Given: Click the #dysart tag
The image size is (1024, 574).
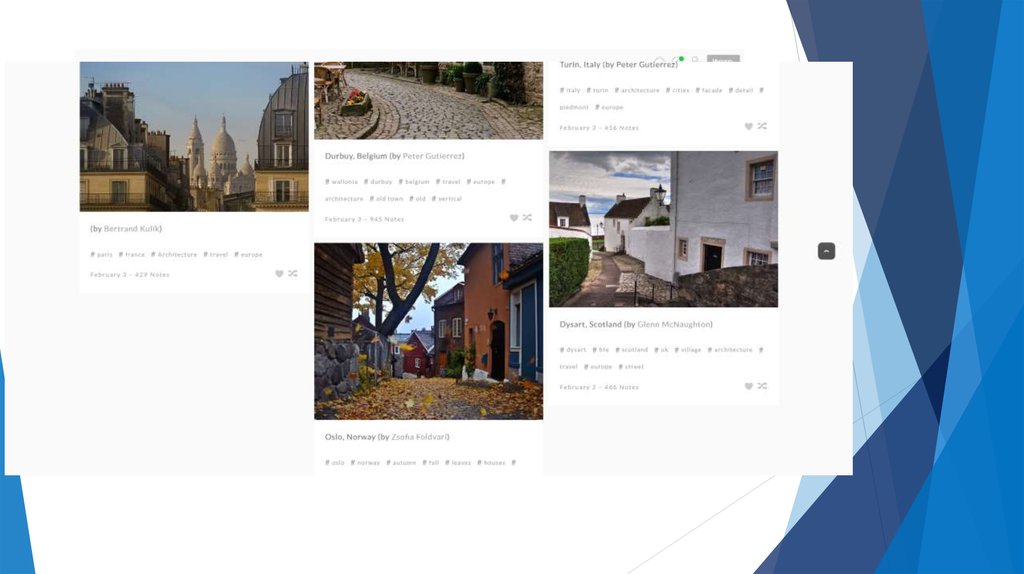Looking at the screenshot, I should (x=573, y=350).
